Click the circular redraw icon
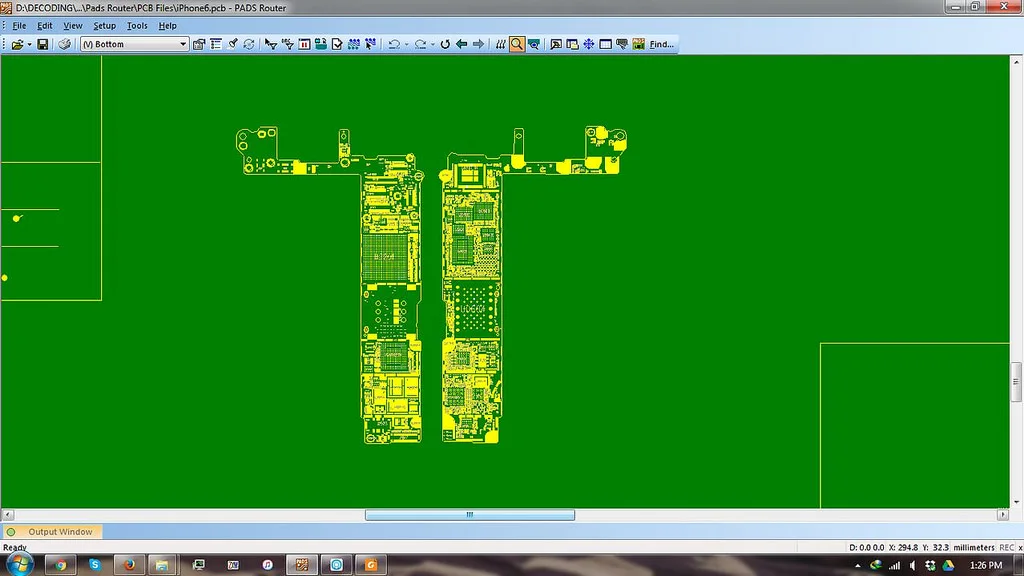This screenshot has width=1024, height=576. pos(445,44)
